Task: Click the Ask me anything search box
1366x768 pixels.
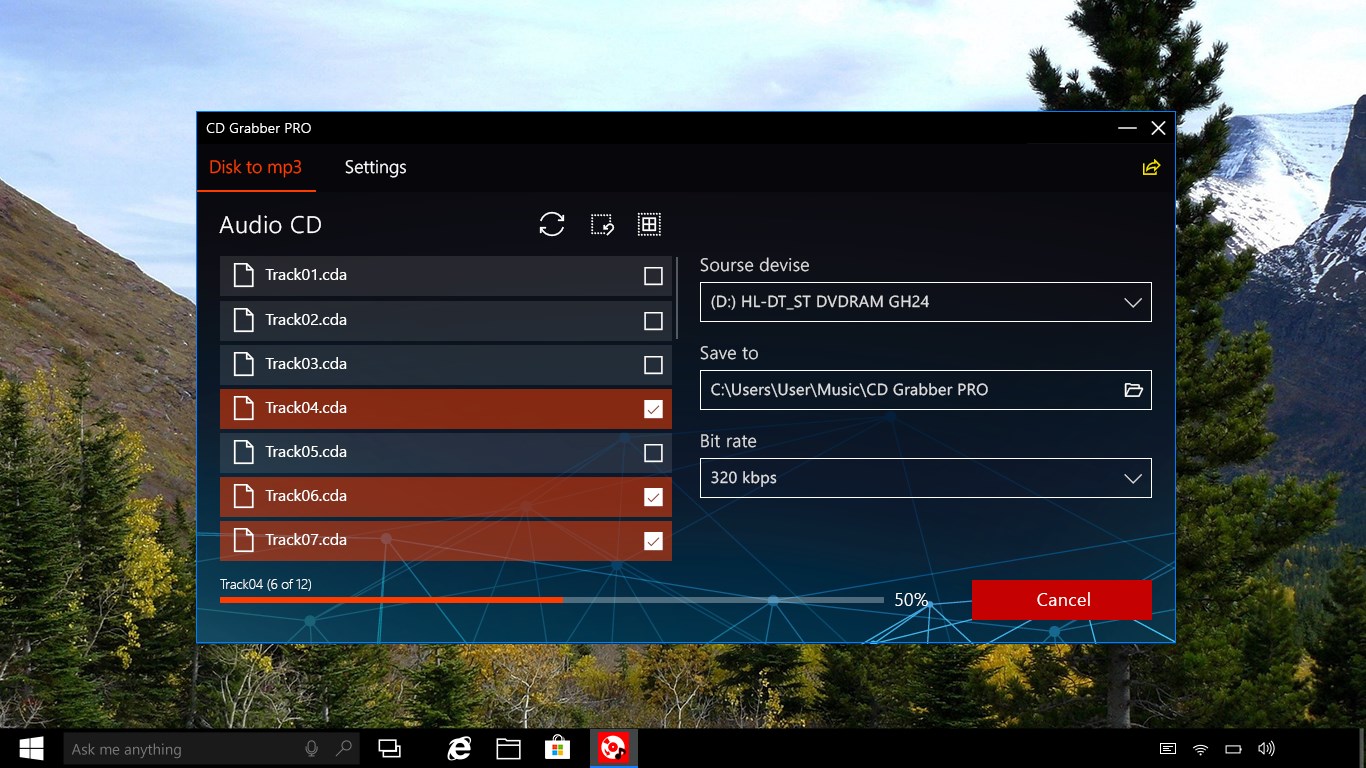Action: click(x=209, y=748)
